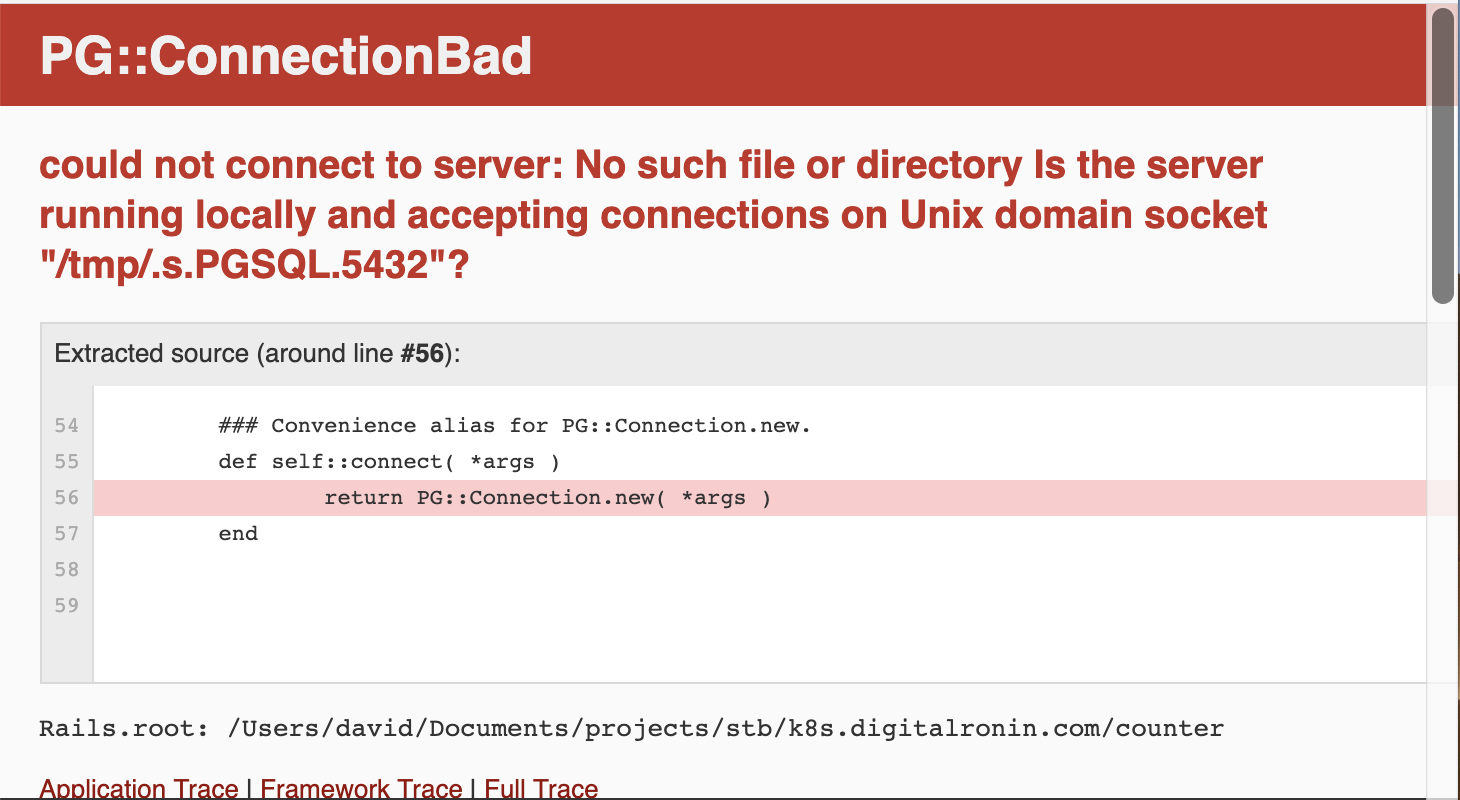Screen dimensions: 1460x800
Task: Click the vertical scrollbar thumb
Action: [x=1442, y=155]
